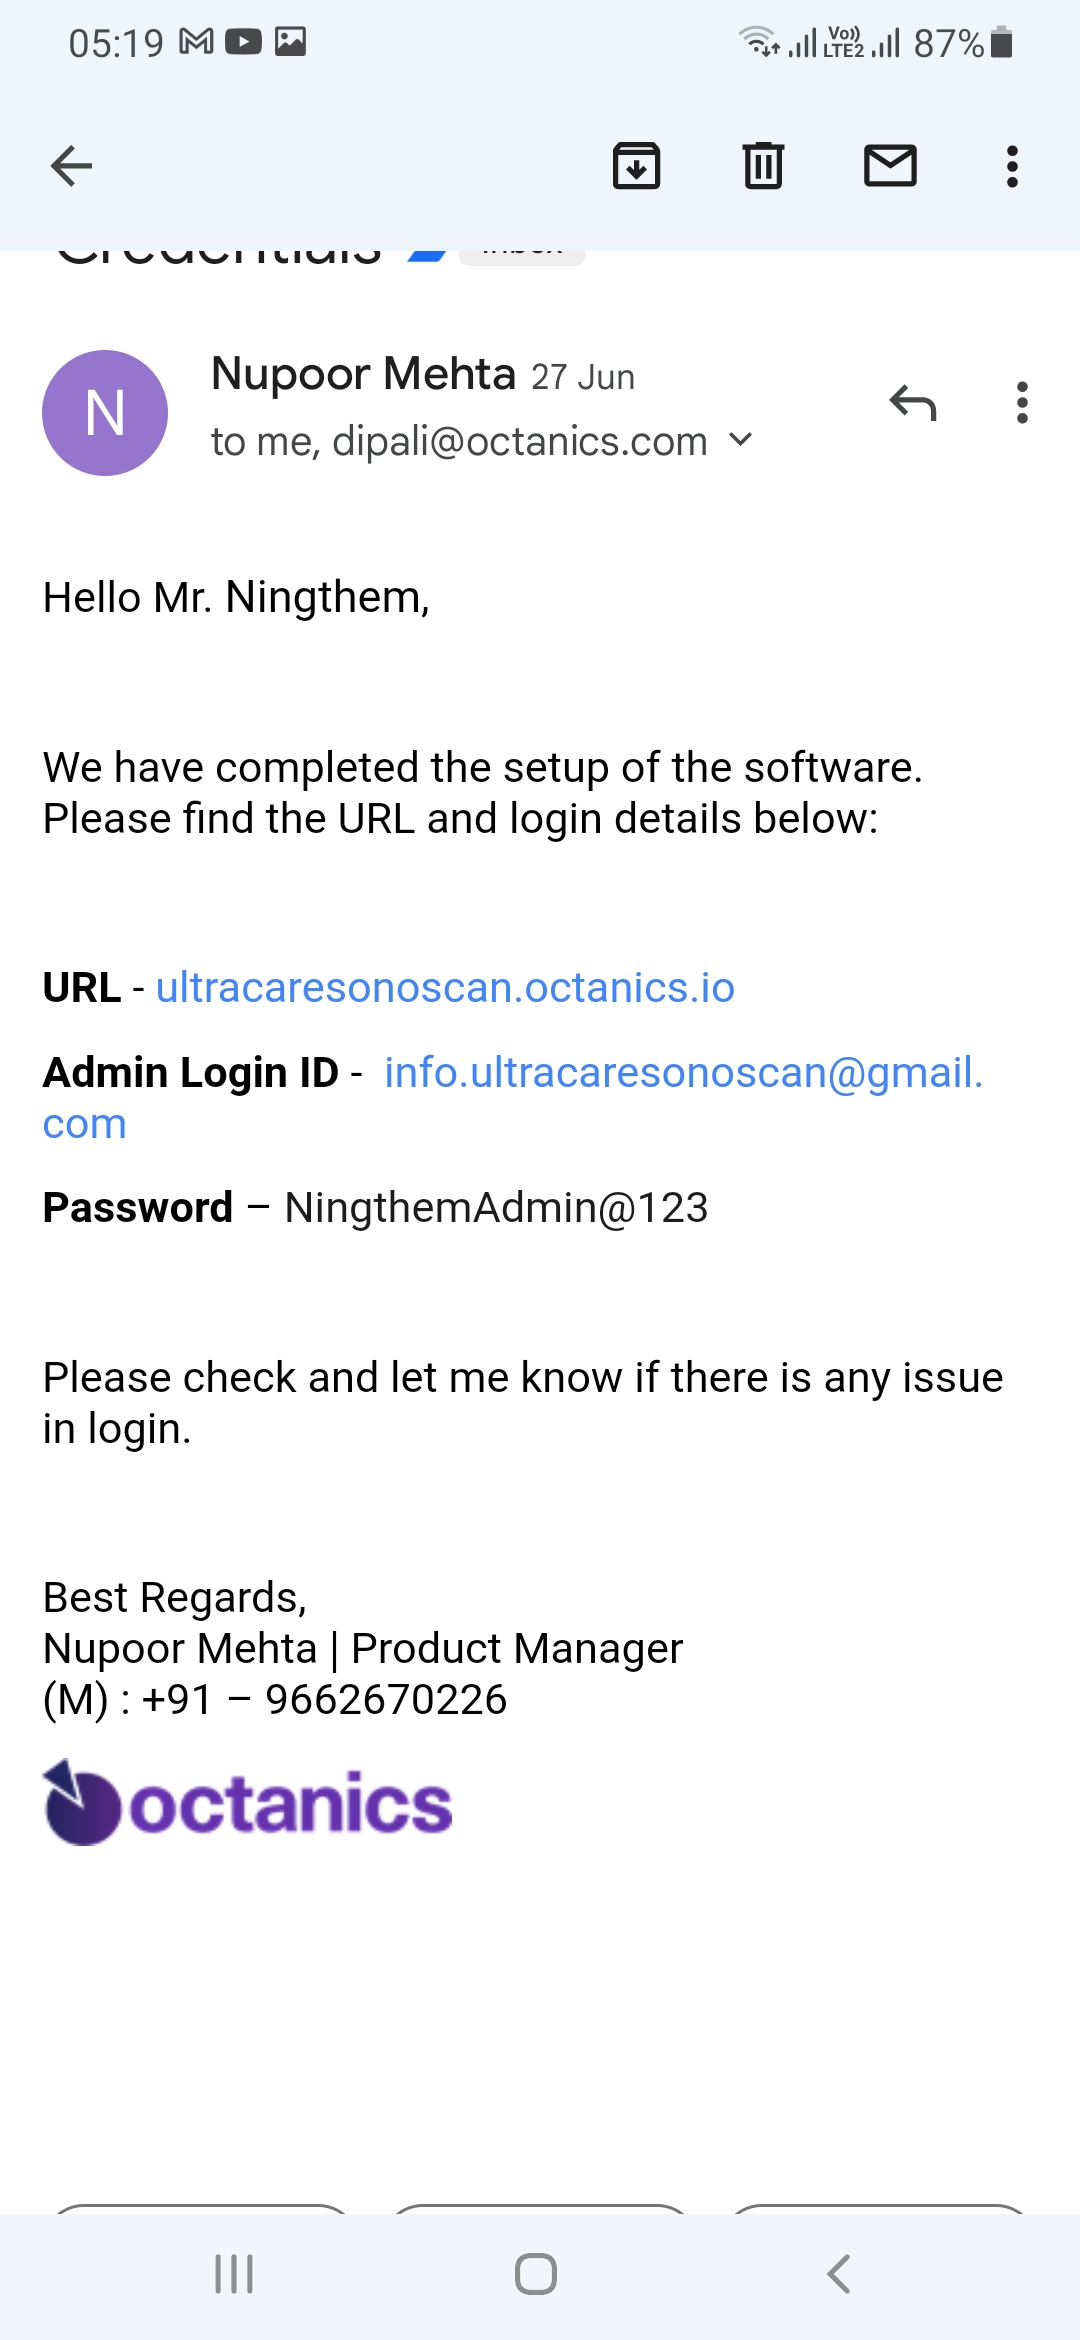
Task: Tap the octanics logo image
Action: pyautogui.click(x=248, y=1803)
